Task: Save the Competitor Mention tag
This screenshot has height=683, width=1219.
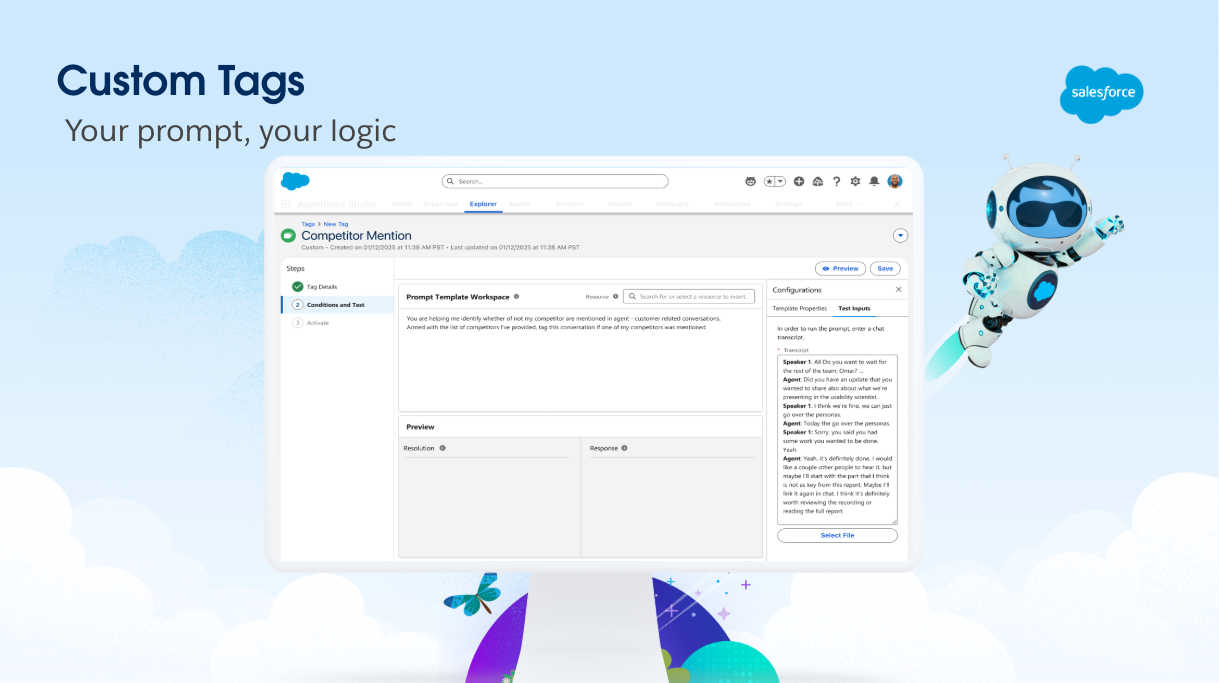Action: (x=885, y=269)
